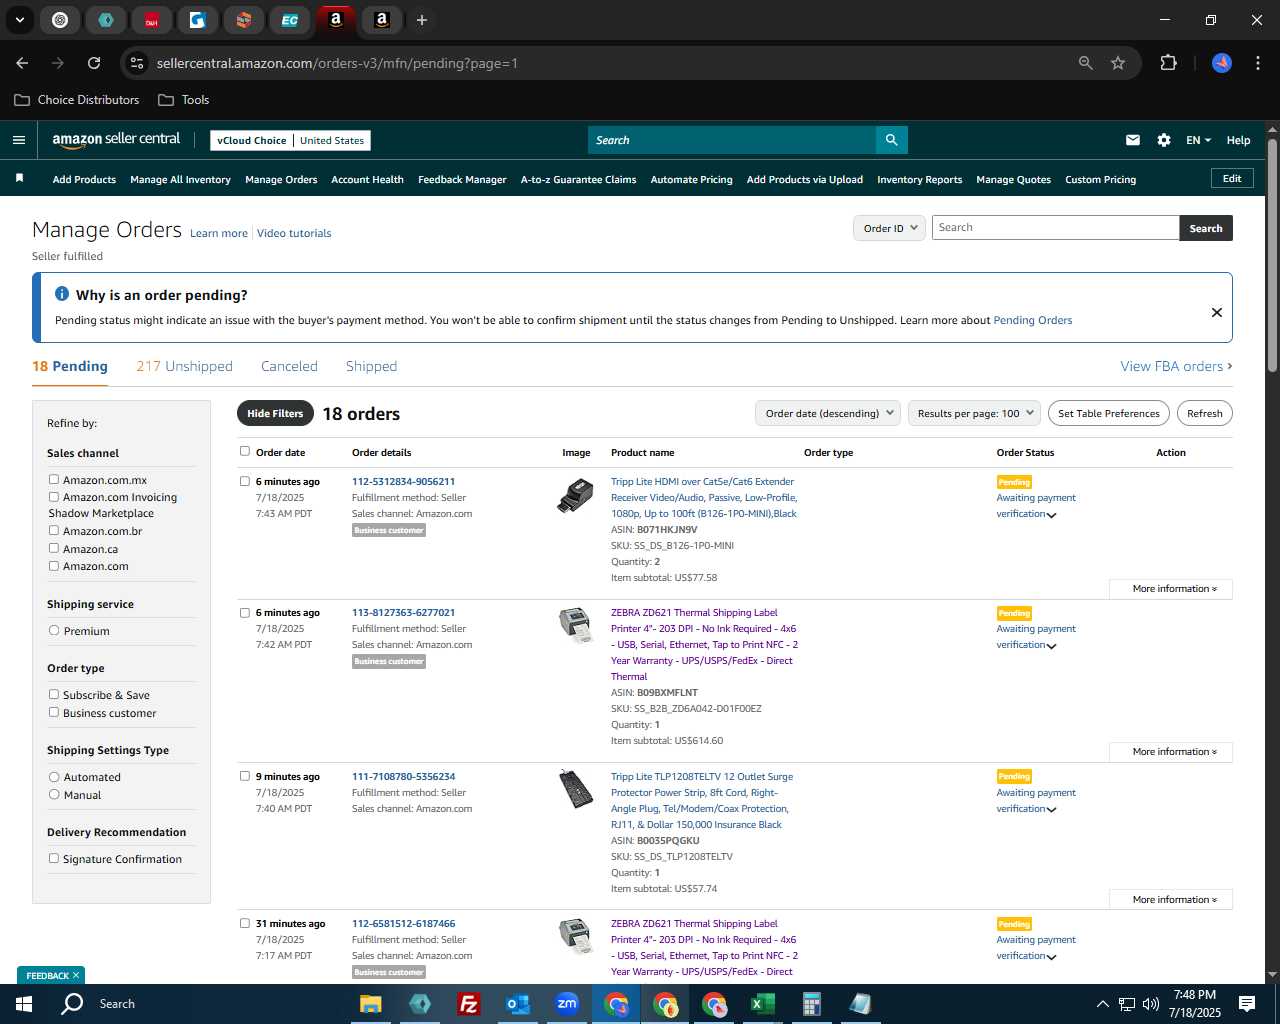Check the Amazon.com.mx sales channel filter
The image size is (1280, 1024).
point(54,479)
